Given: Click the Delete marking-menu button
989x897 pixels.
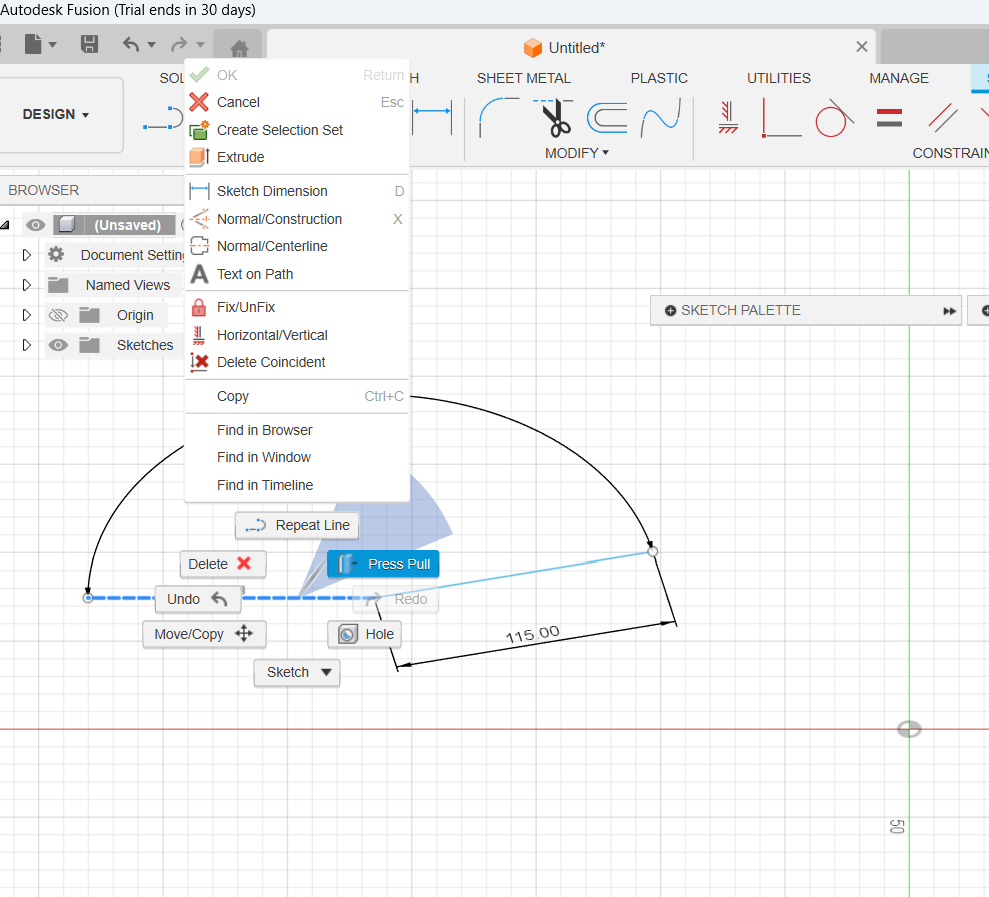Looking at the screenshot, I should pos(223,564).
